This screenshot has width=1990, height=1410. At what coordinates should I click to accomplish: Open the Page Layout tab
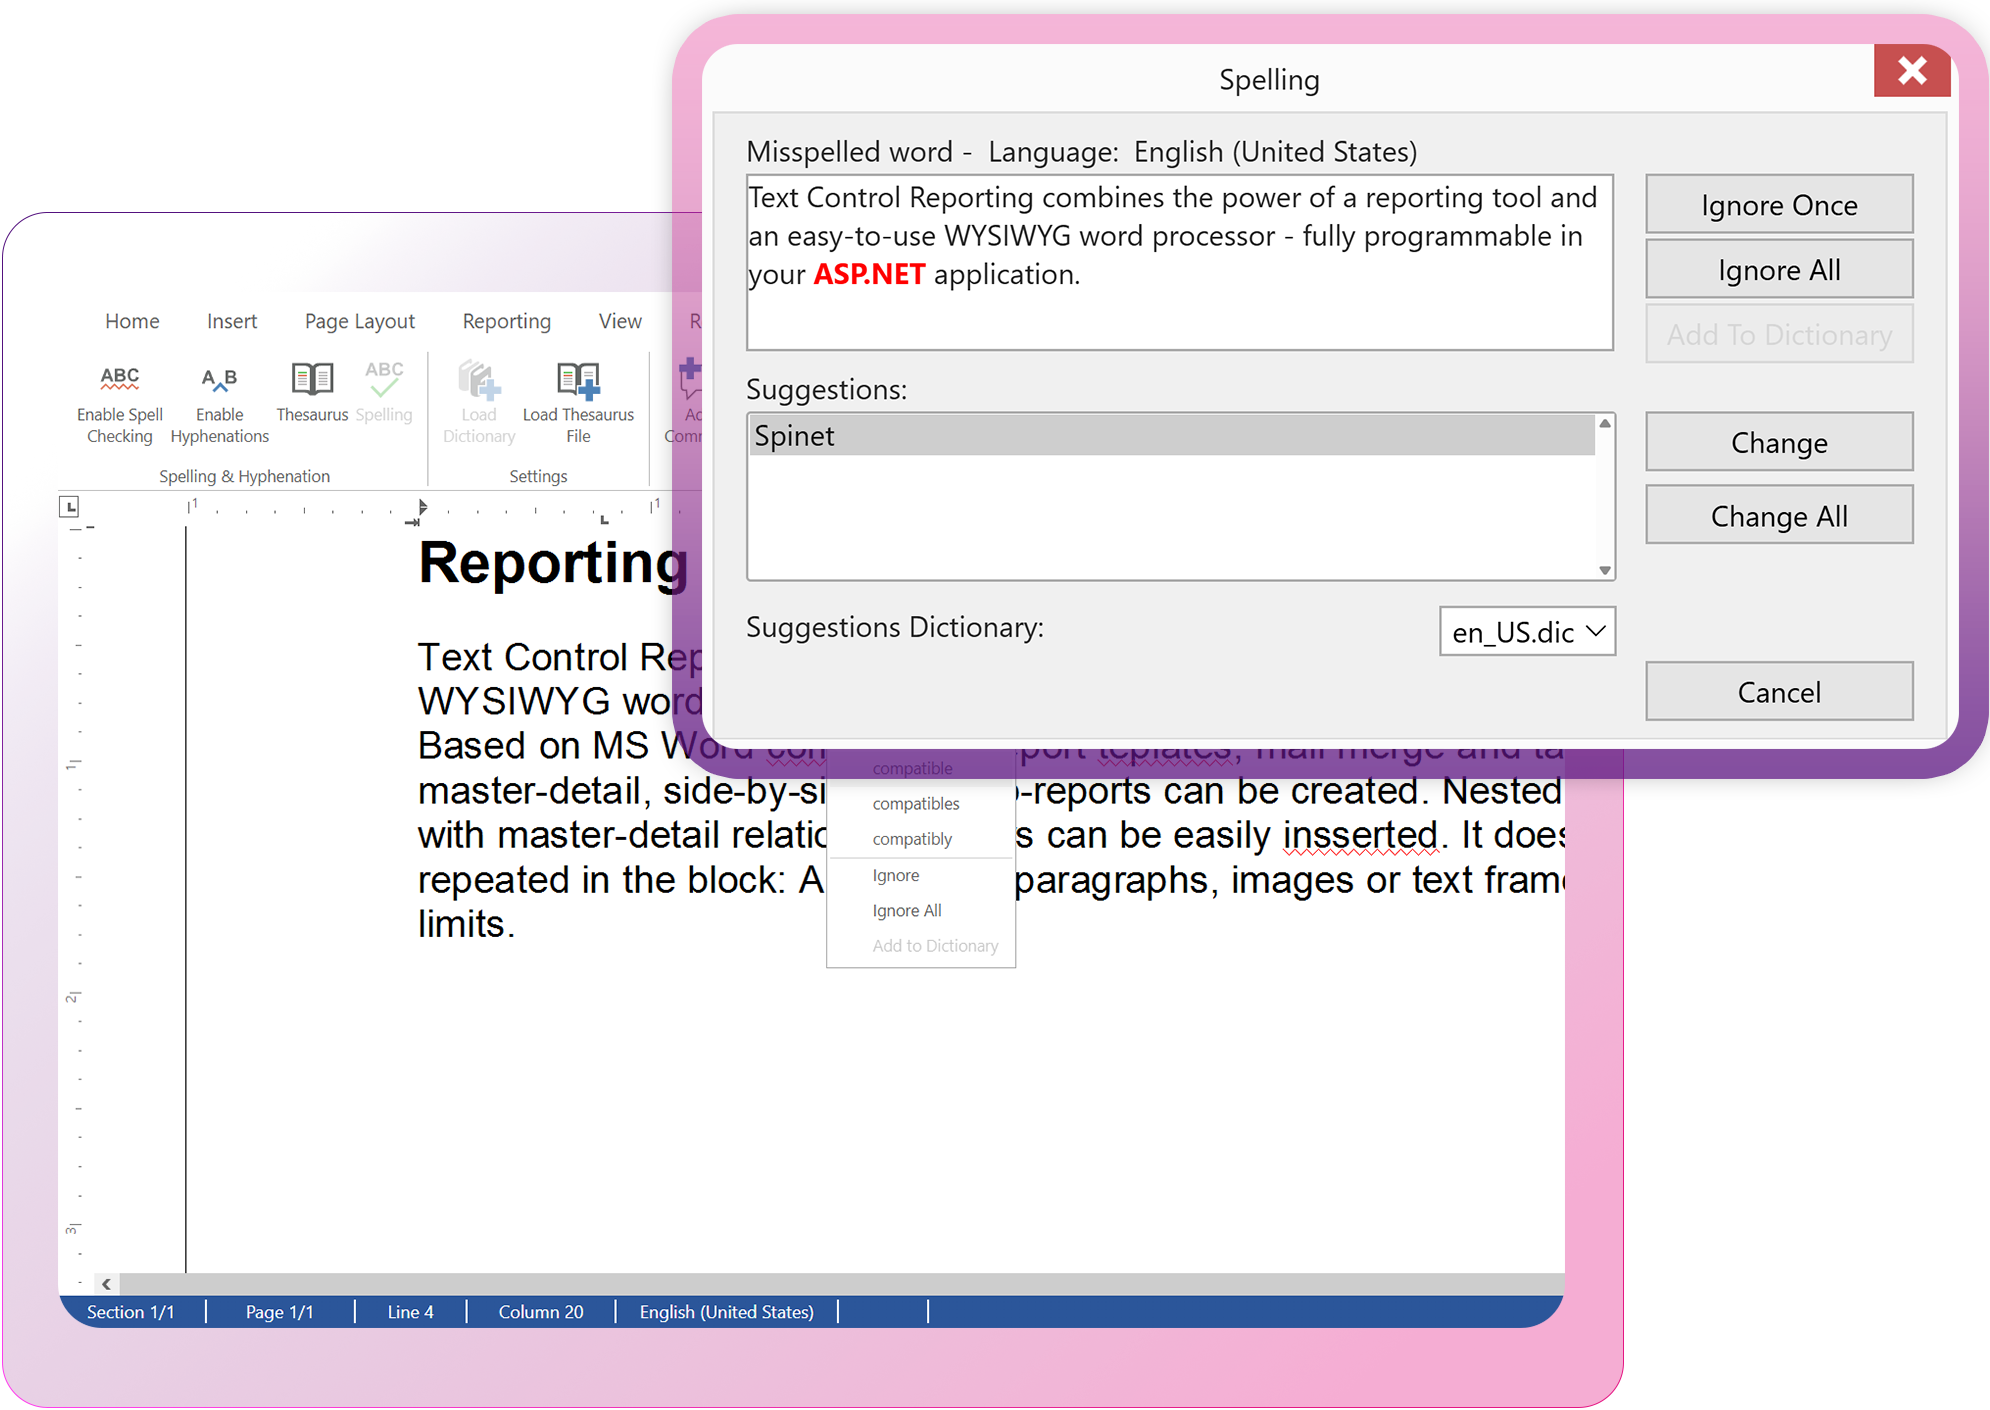click(359, 321)
